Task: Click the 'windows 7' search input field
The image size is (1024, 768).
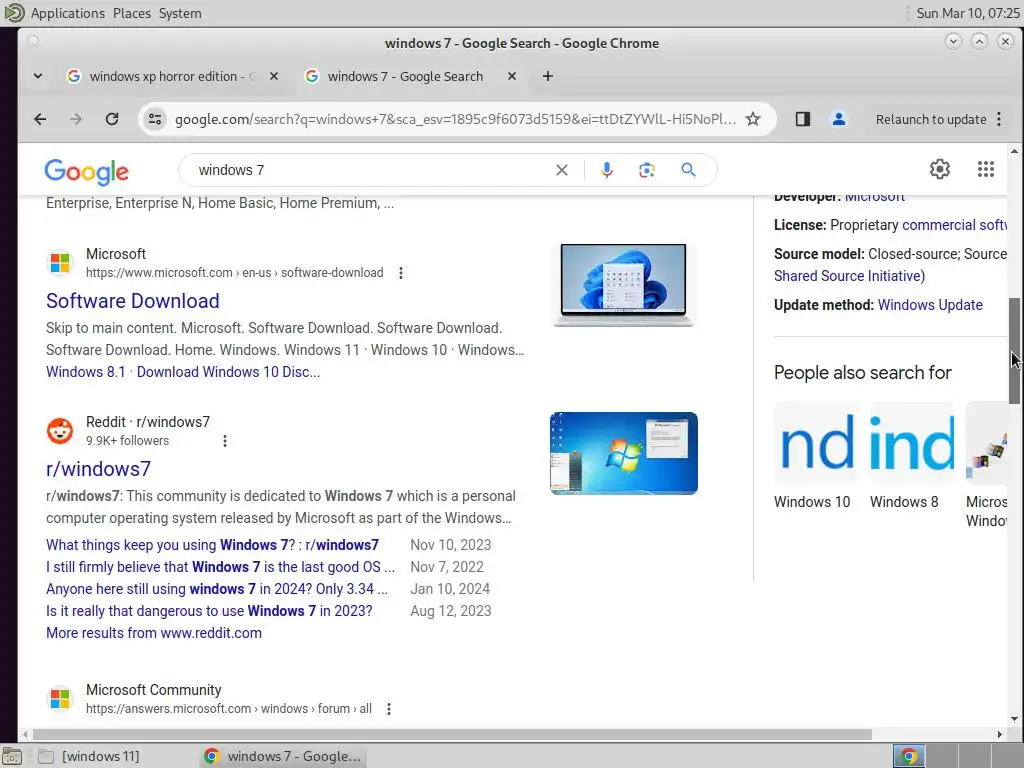Action: tap(372, 170)
